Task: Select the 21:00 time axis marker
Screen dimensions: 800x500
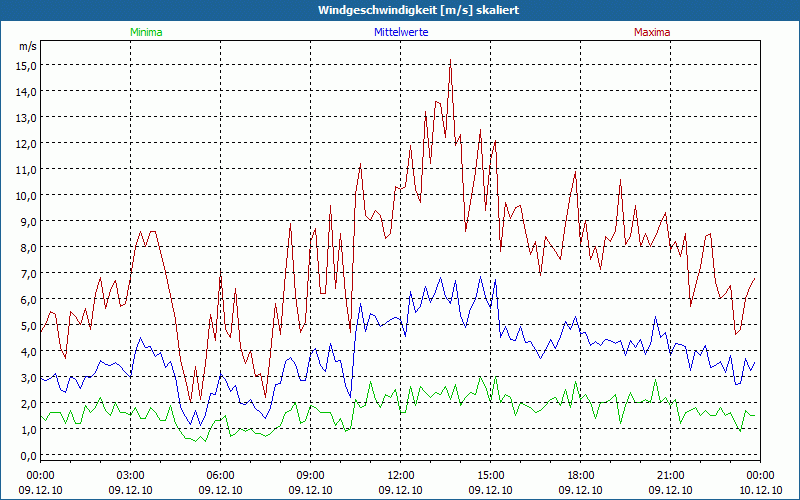Action: (671, 475)
